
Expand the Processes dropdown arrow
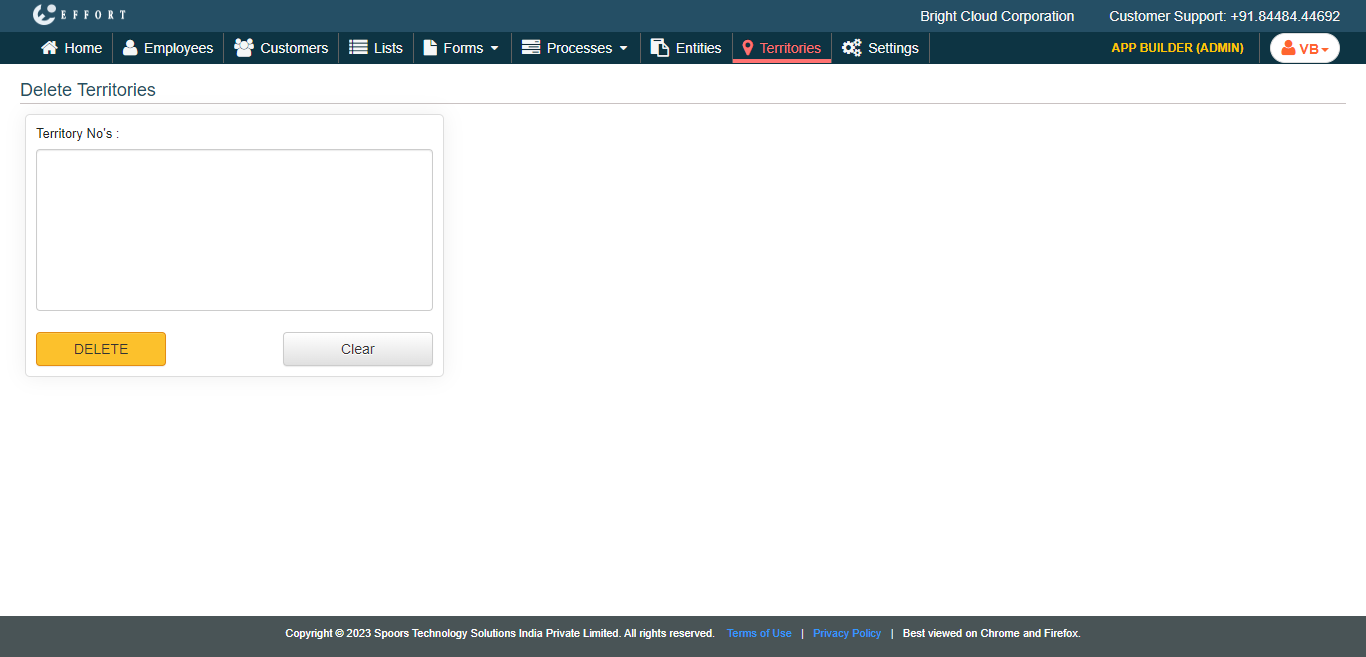pos(624,49)
